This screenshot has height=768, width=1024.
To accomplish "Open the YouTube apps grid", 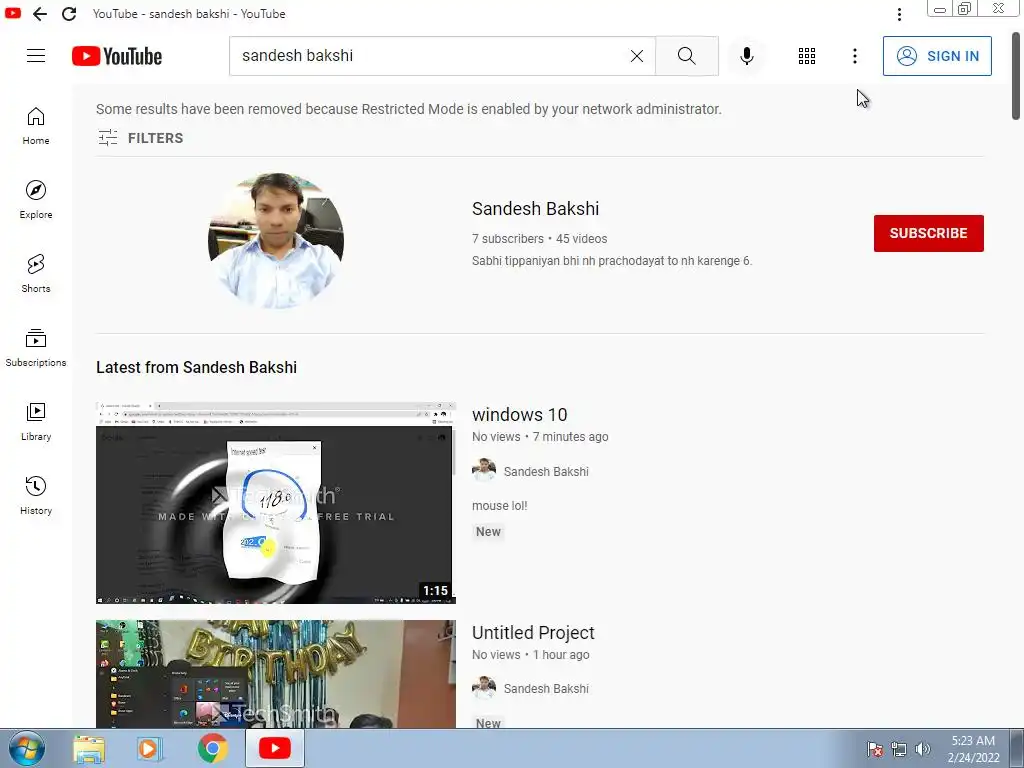I will [x=807, y=56].
